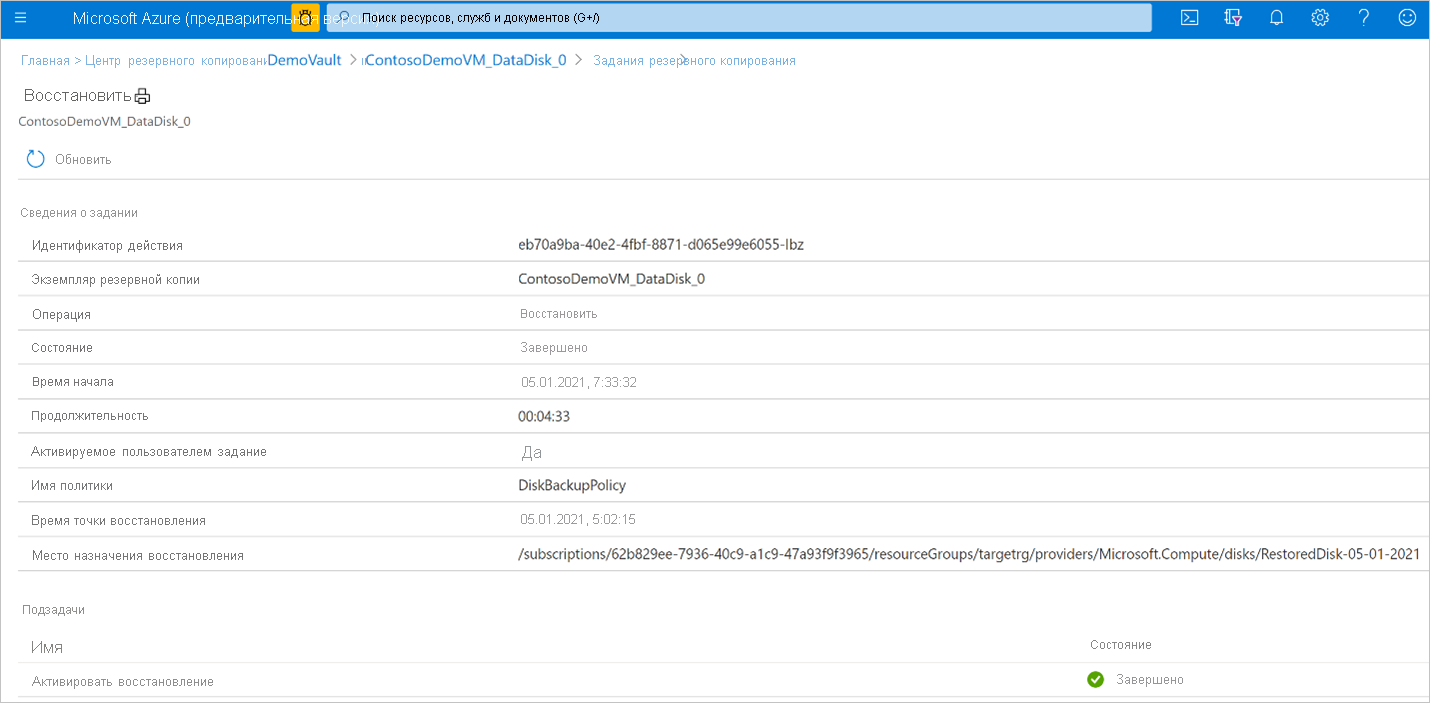
Task: Open directory and subscription filter
Action: 1233,18
